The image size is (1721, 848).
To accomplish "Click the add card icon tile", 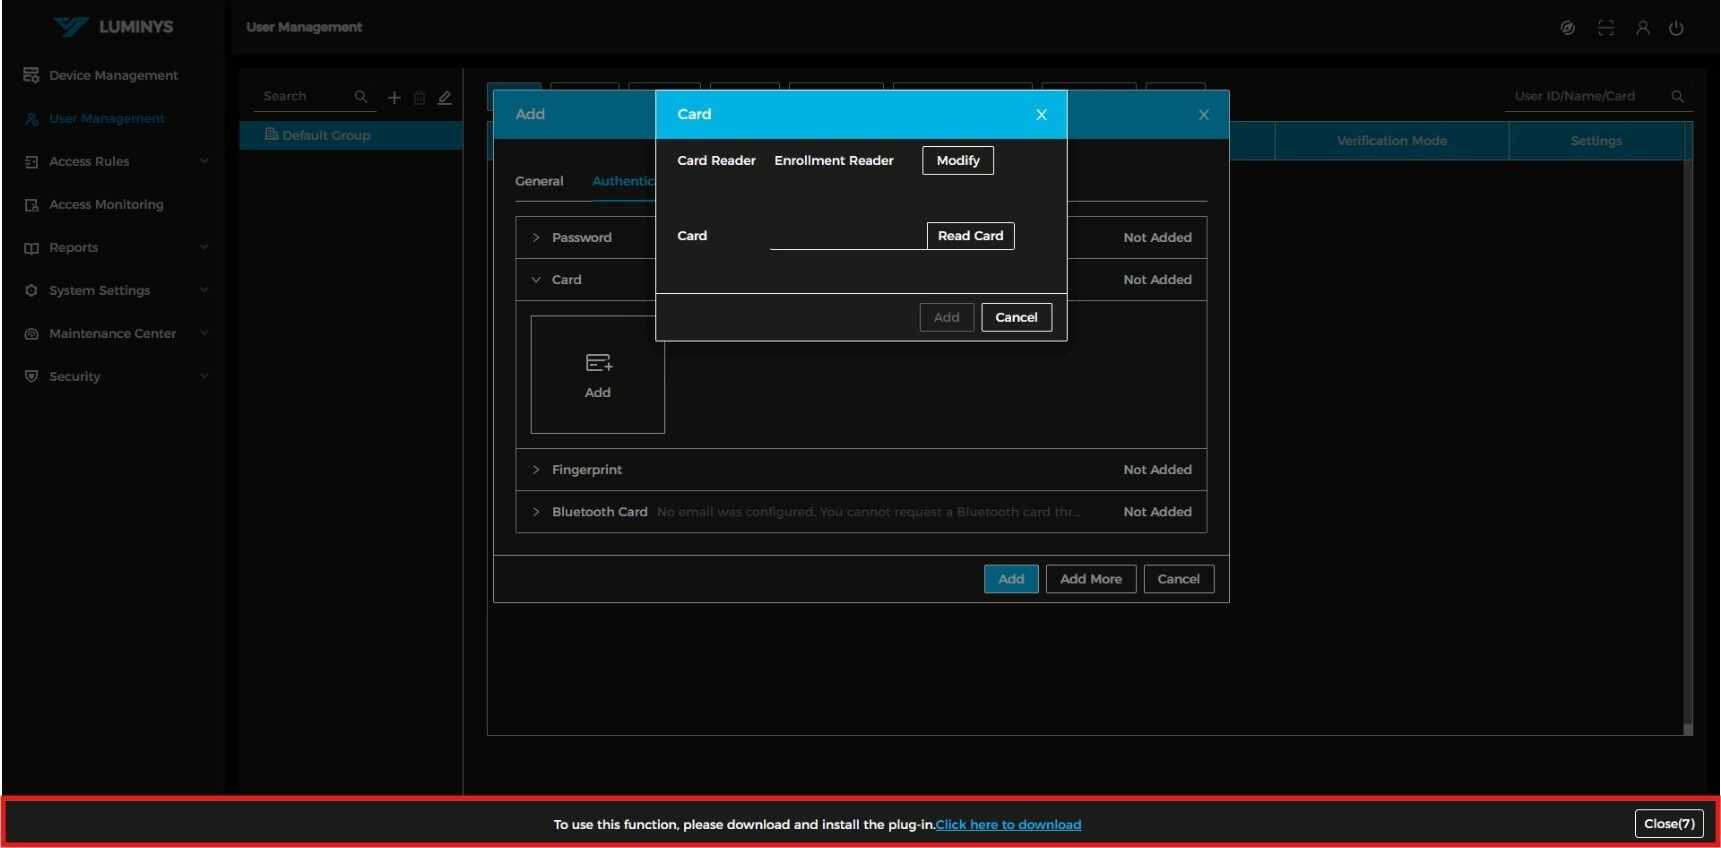I will point(597,374).
